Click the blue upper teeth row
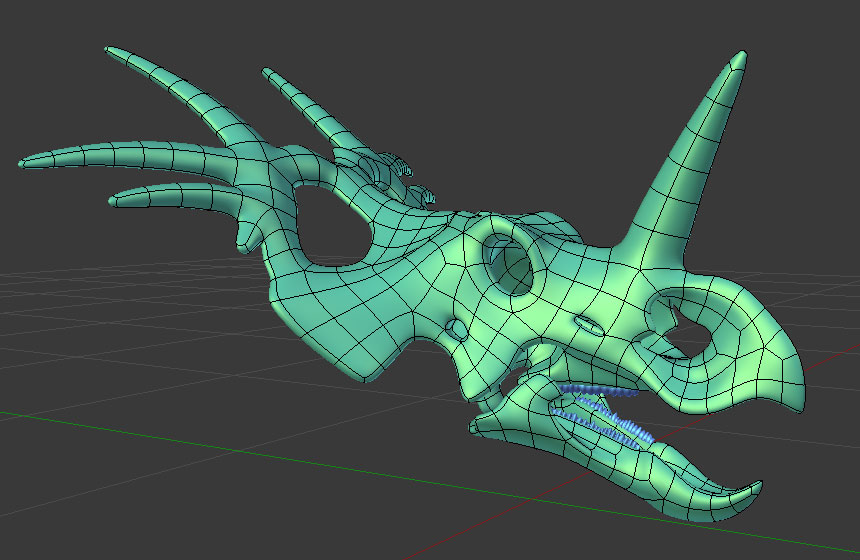Viewport: 860px width, 560px height. point(599,391)
